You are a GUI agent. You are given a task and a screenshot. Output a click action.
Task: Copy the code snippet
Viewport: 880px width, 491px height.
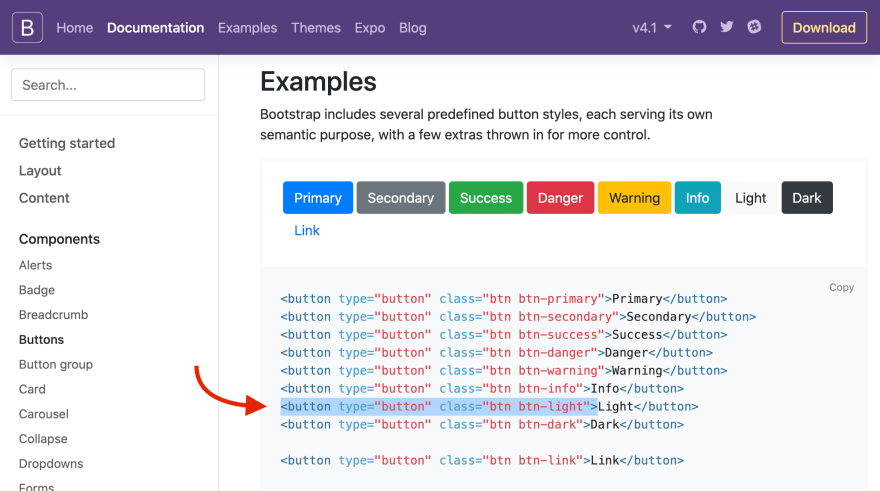841,287
